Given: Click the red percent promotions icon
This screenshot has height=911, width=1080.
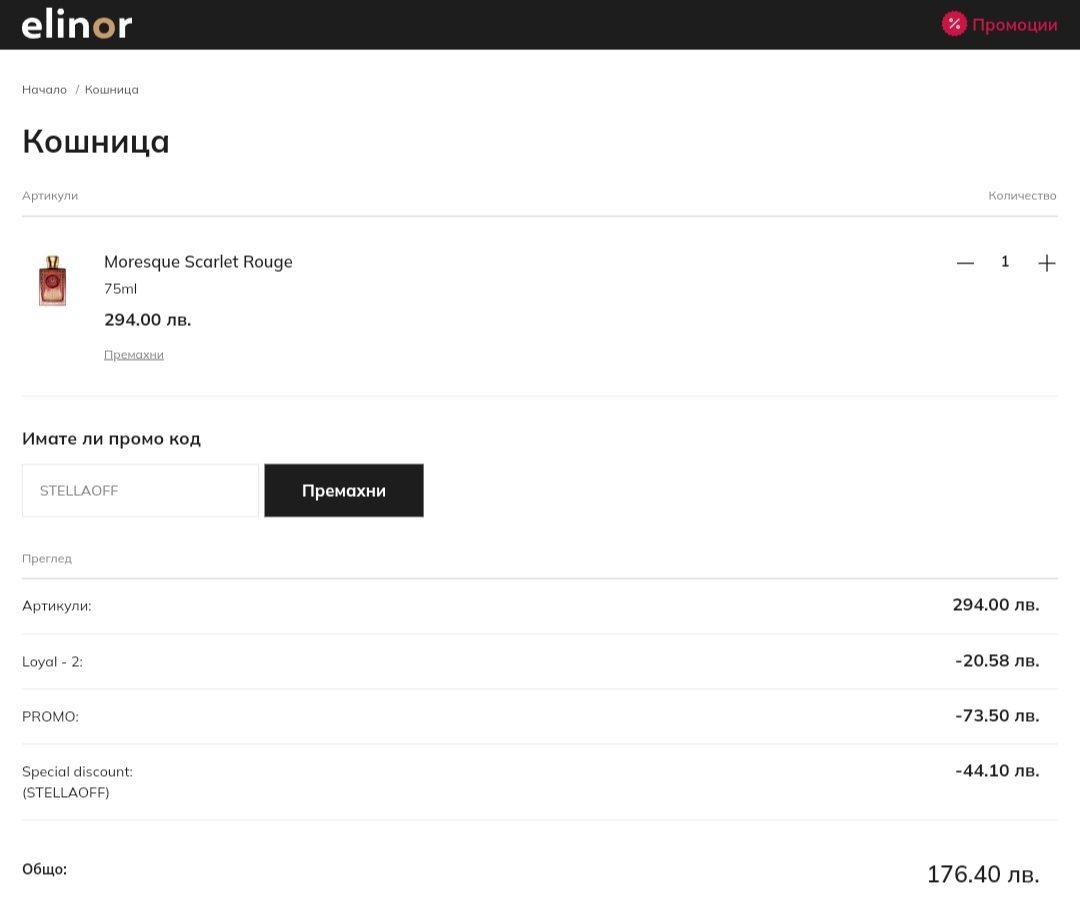Looking at the screenshot, I should coord(954,24).
